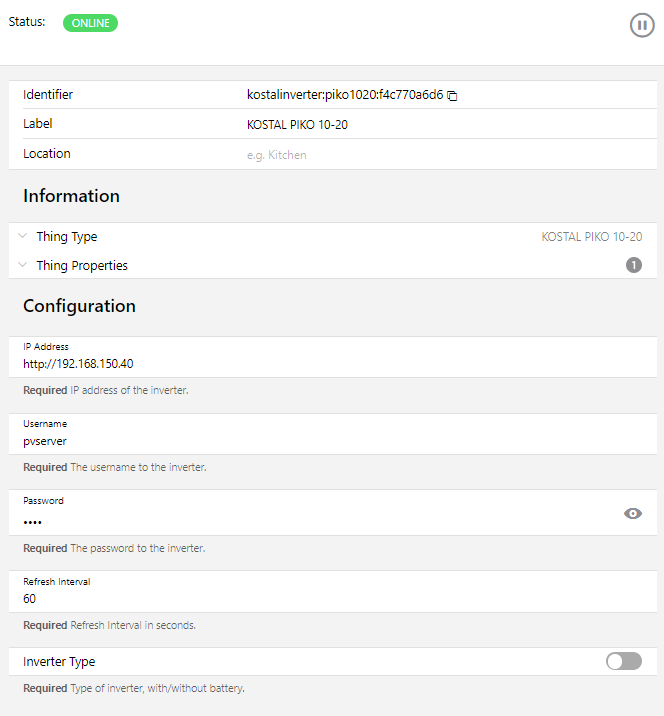Screen dimensions: 664x716
Task: Edit the Label field KOSTAL PIKO 10-20
Action: click(297, 125)
